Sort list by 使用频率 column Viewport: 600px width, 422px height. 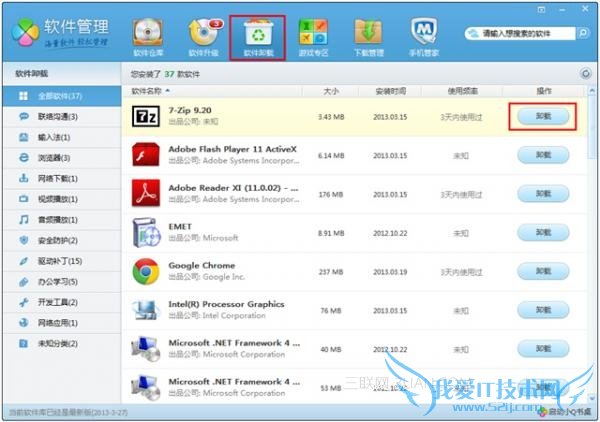462,91
